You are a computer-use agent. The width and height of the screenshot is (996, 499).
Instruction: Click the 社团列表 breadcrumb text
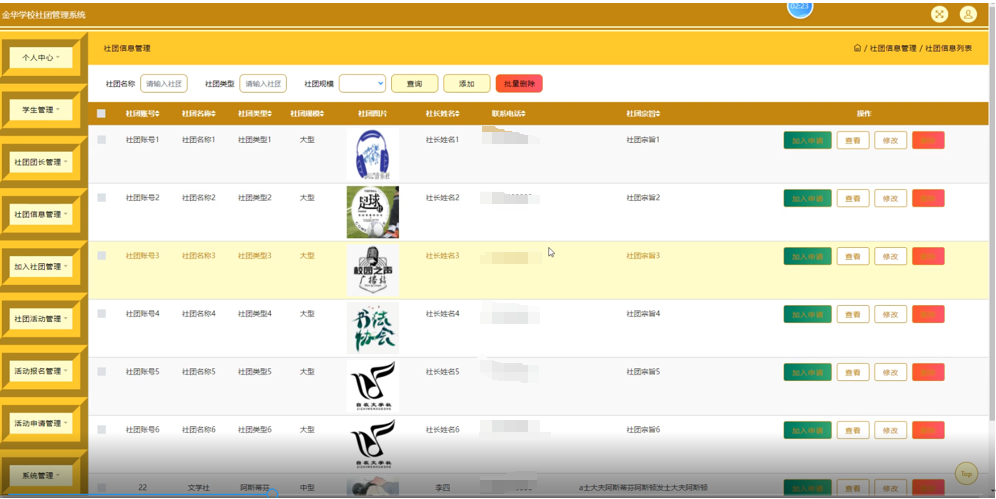[x=948, y=48]
